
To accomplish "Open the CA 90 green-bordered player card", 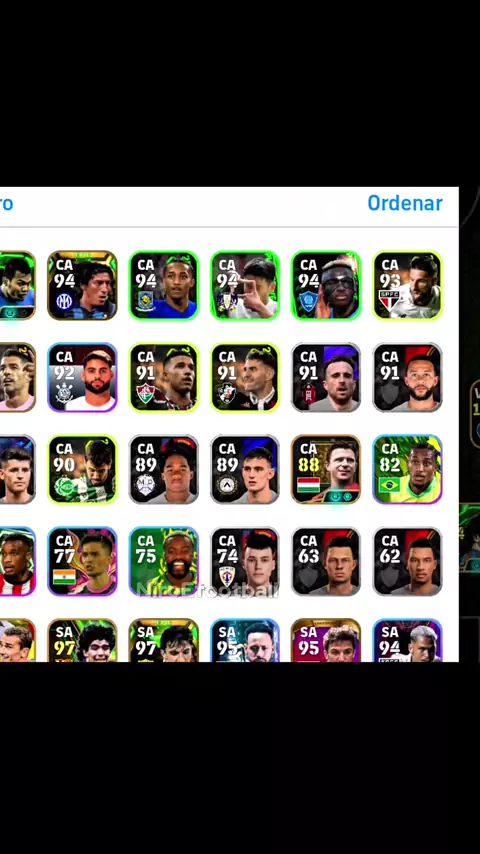I will coord(82,469).
